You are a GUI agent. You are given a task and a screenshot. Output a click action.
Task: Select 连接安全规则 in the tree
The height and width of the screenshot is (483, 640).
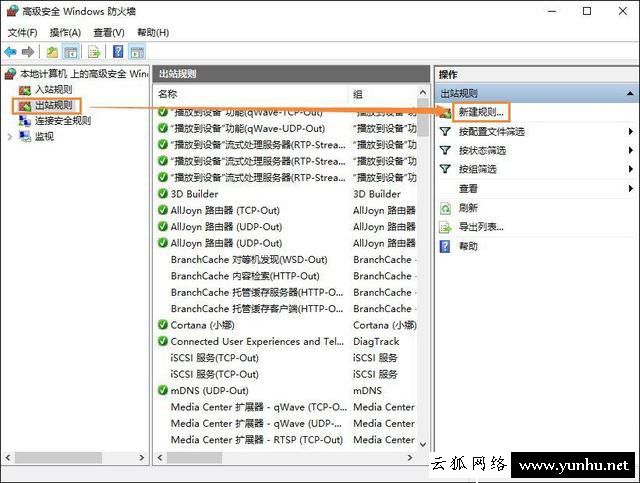tap(63, 121)
